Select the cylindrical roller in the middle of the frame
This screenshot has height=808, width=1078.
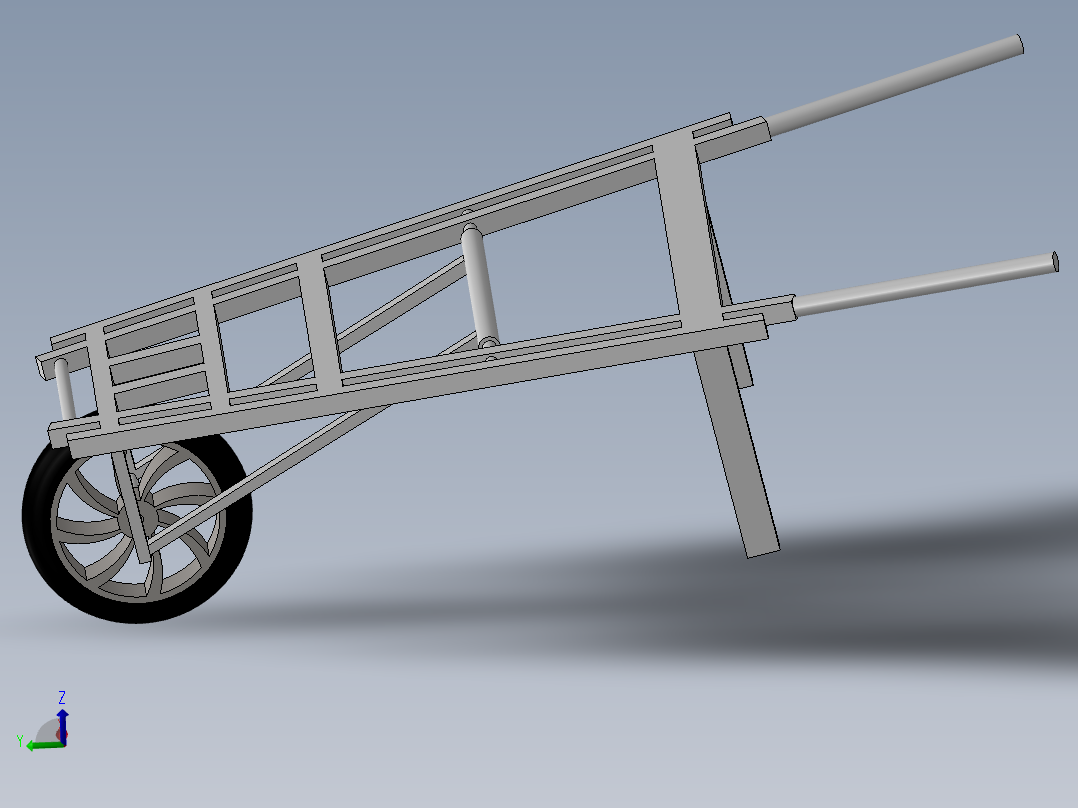point(481,286)
